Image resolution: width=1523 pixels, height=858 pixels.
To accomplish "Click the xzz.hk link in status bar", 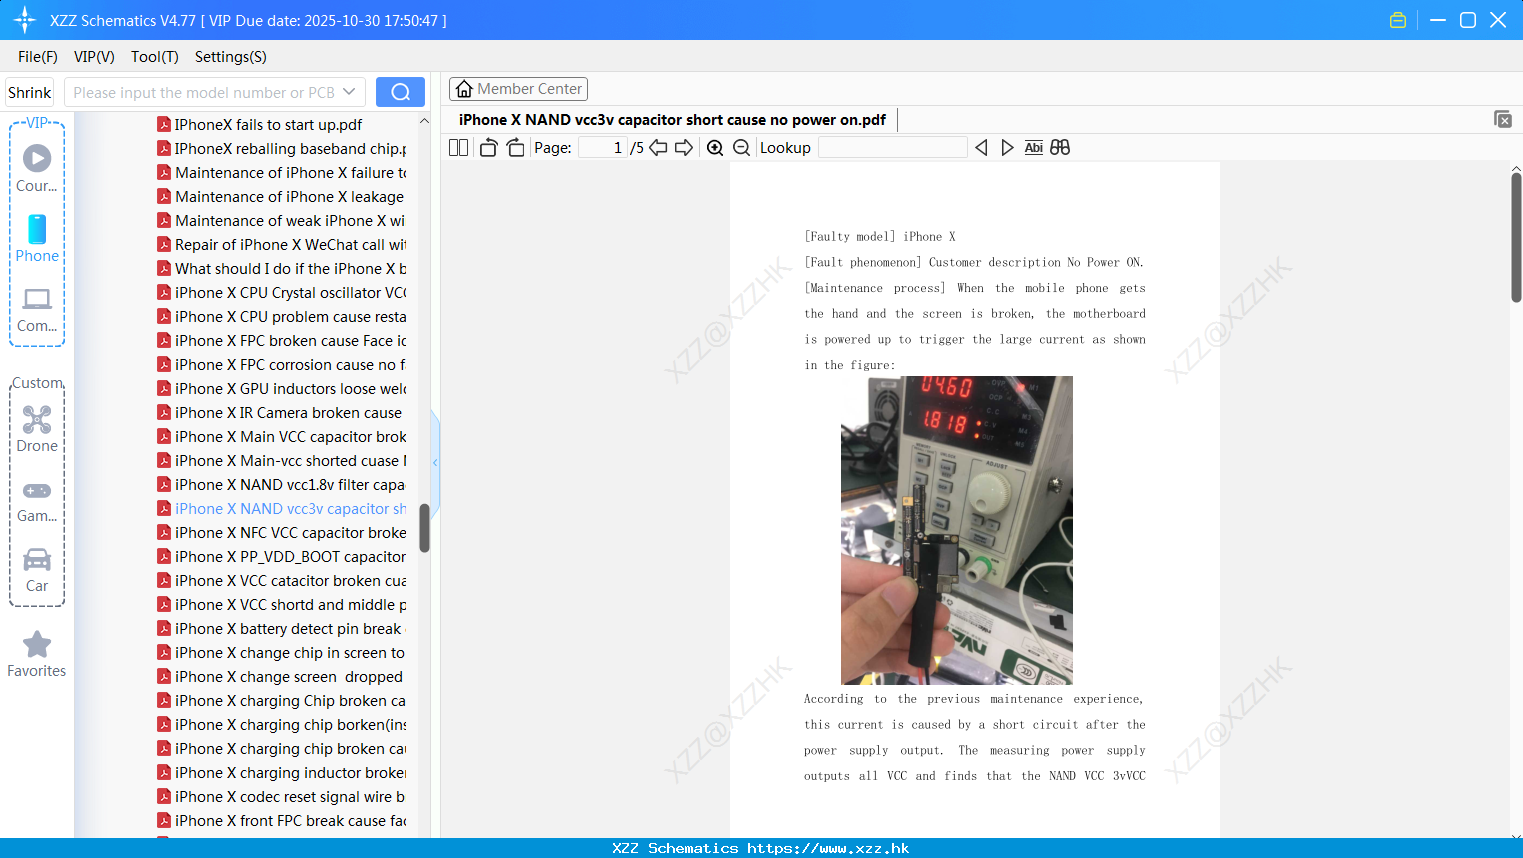I will point(828,848).
